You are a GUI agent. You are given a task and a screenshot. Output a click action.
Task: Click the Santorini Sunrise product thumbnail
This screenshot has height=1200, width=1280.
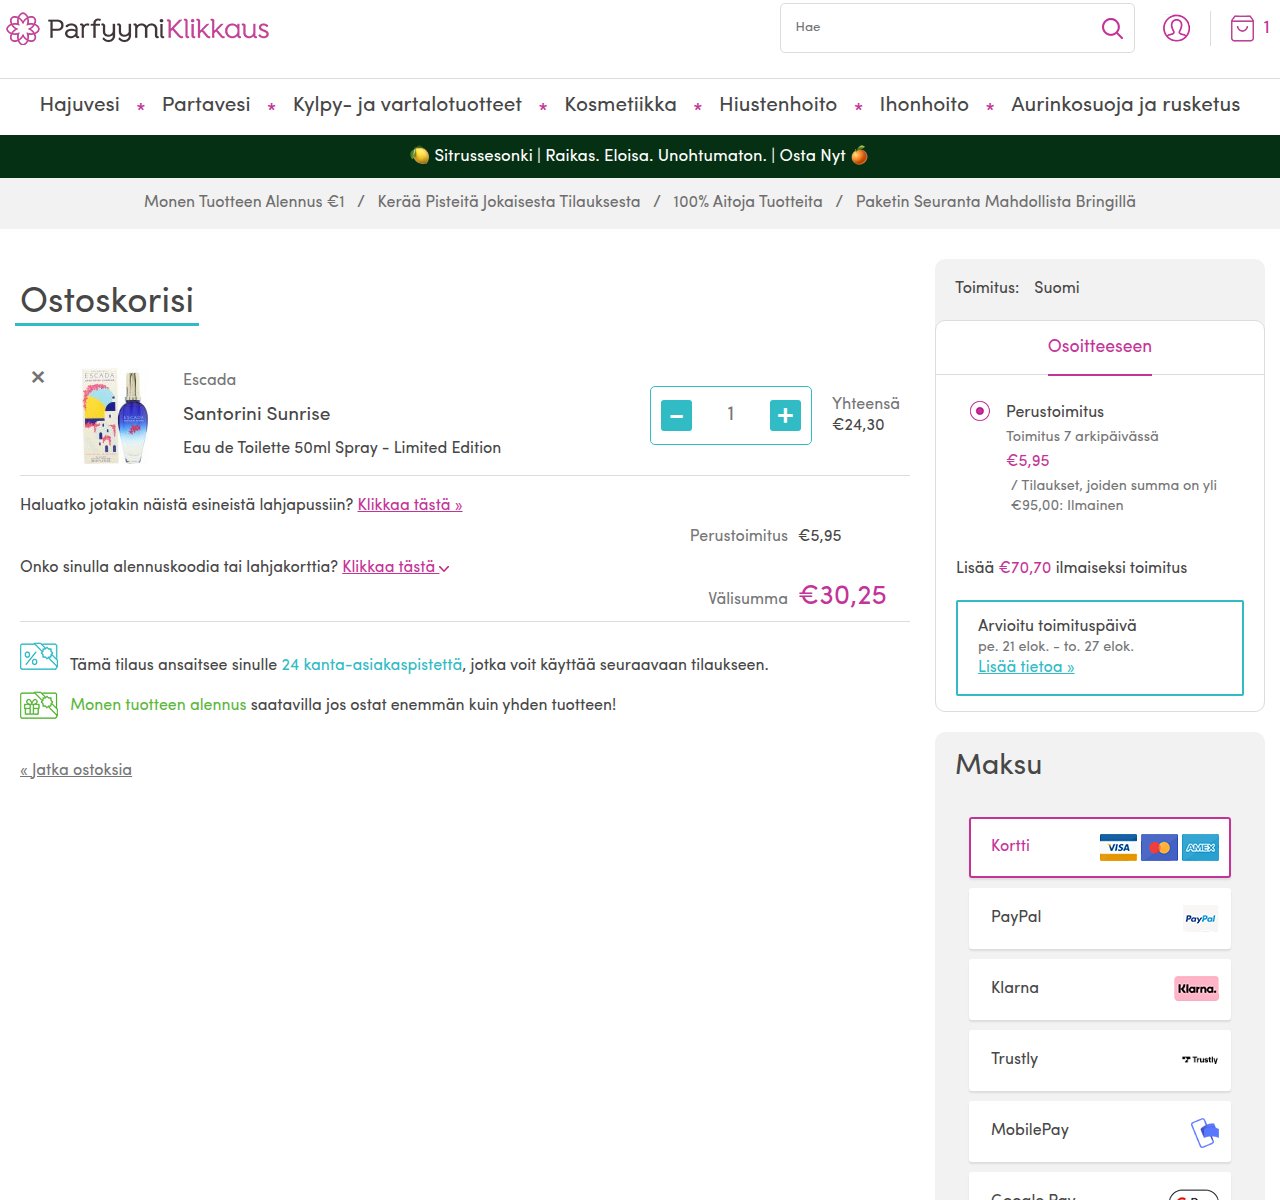(116, 416)
